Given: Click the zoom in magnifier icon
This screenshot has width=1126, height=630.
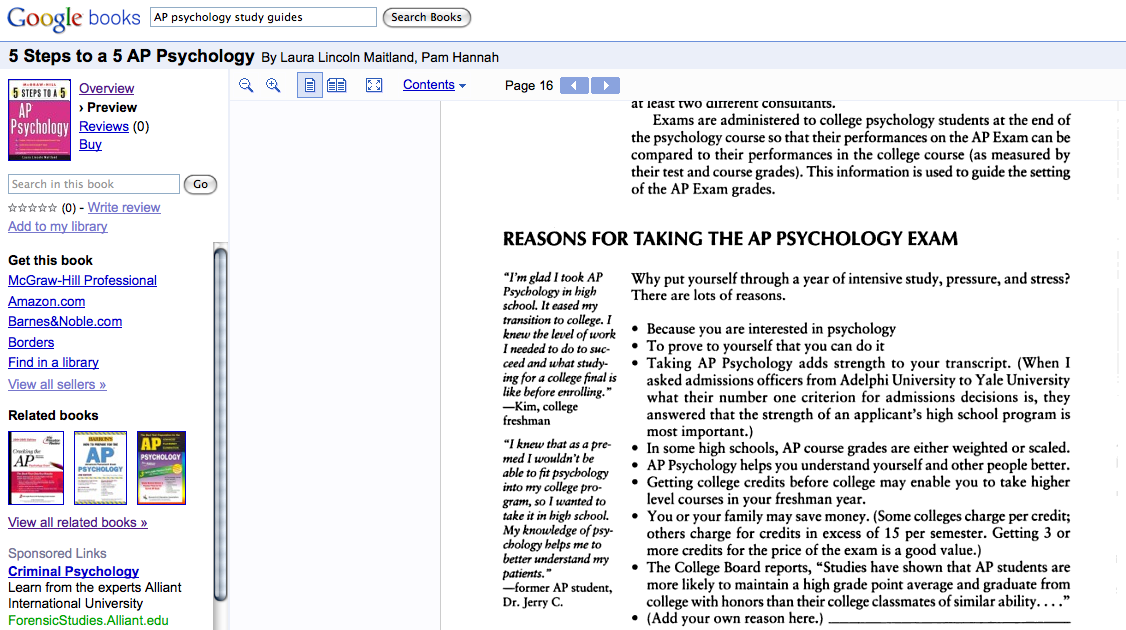Looking at the screenshot, I should 274,85.
